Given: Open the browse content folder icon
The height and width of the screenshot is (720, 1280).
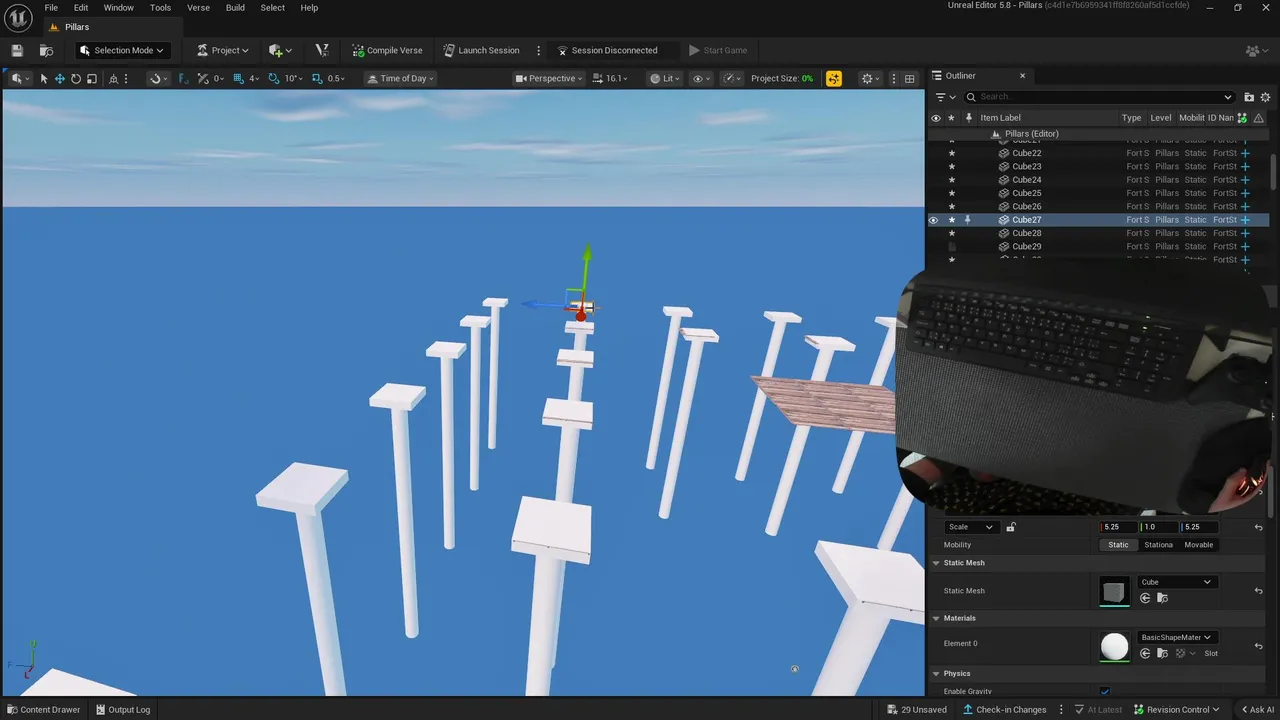Looking at the screenshot, I should tap(46, 50).
